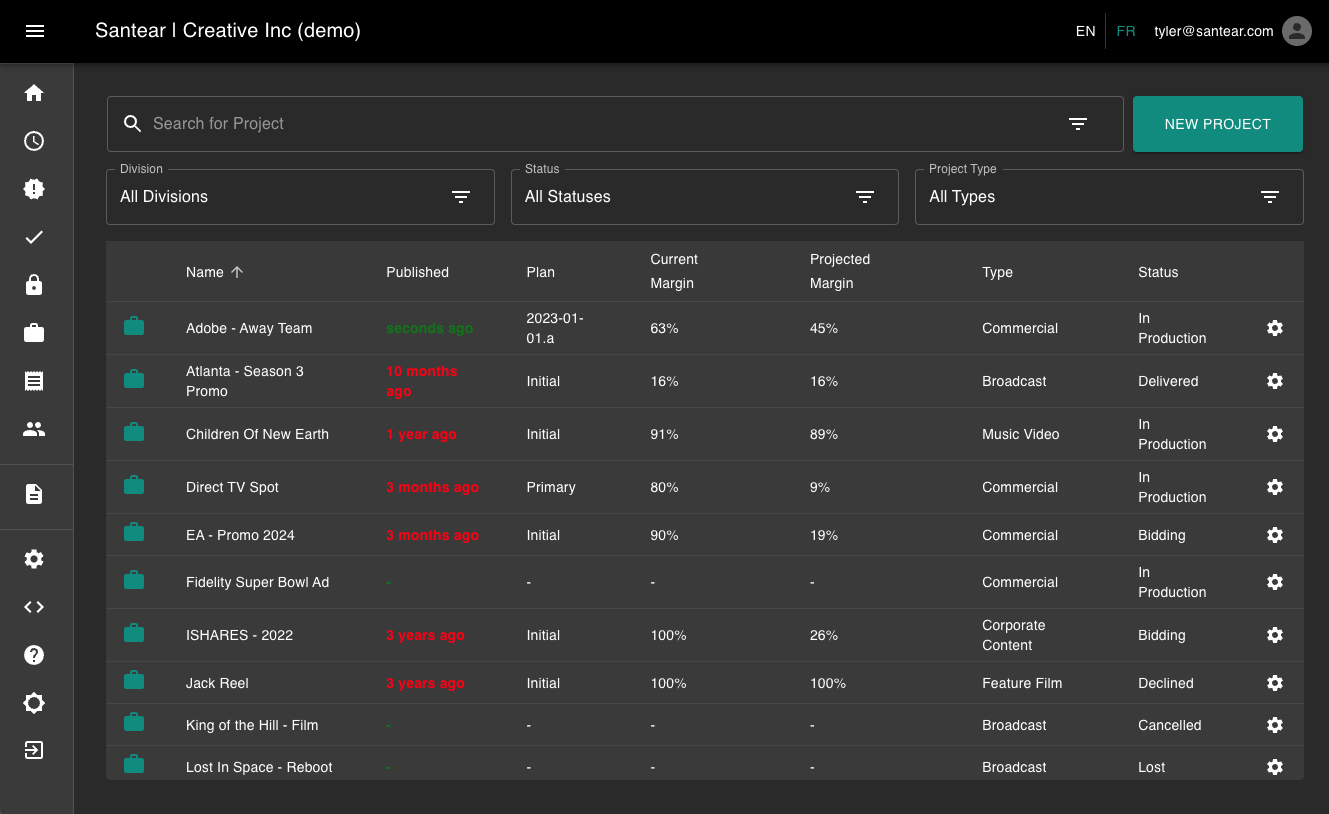Open the Status dropdown
The height and width of the screenshot is (814, 1329).
pos(705,197)
